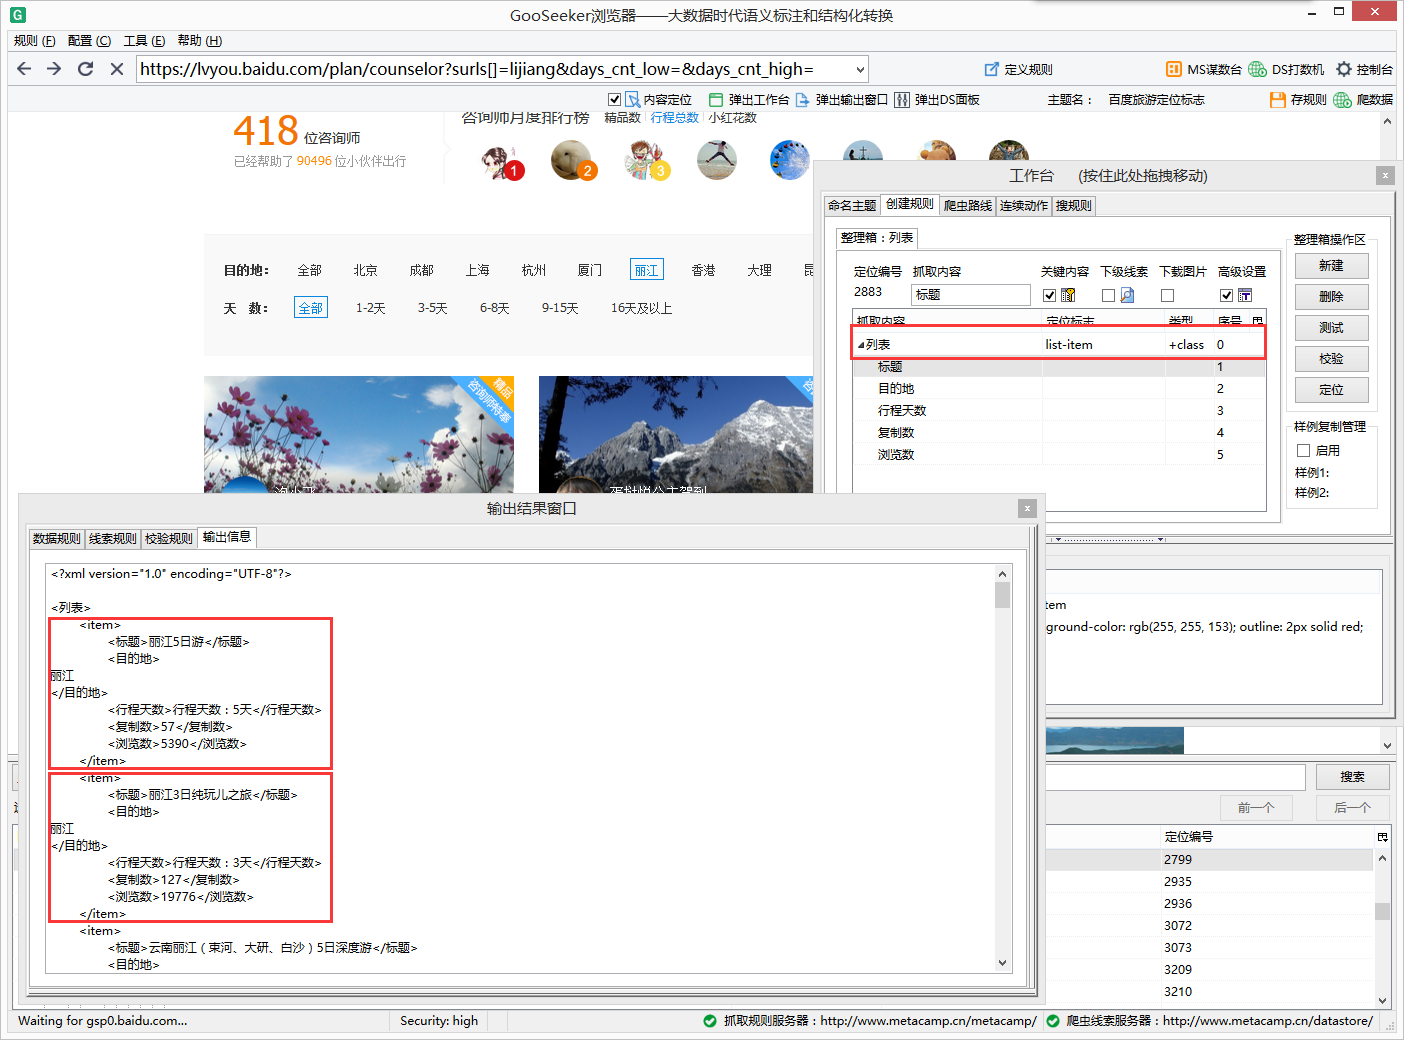Click the rank 1 counselor avatar
This screenshot has width=1404, height=1040.
(x=500, y=161)
